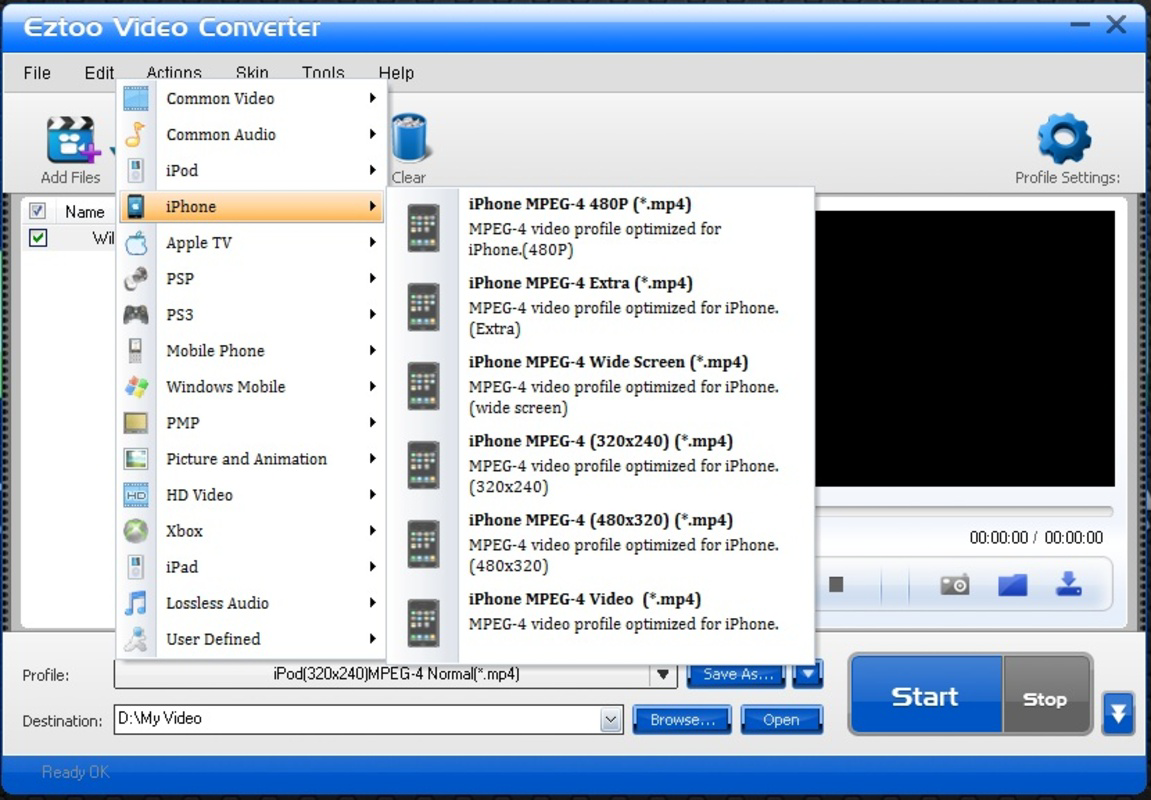Choose Lossless Audio menu entry
Screen dimensions: 1151x800
pyautogui.click(x=252, y=603)
